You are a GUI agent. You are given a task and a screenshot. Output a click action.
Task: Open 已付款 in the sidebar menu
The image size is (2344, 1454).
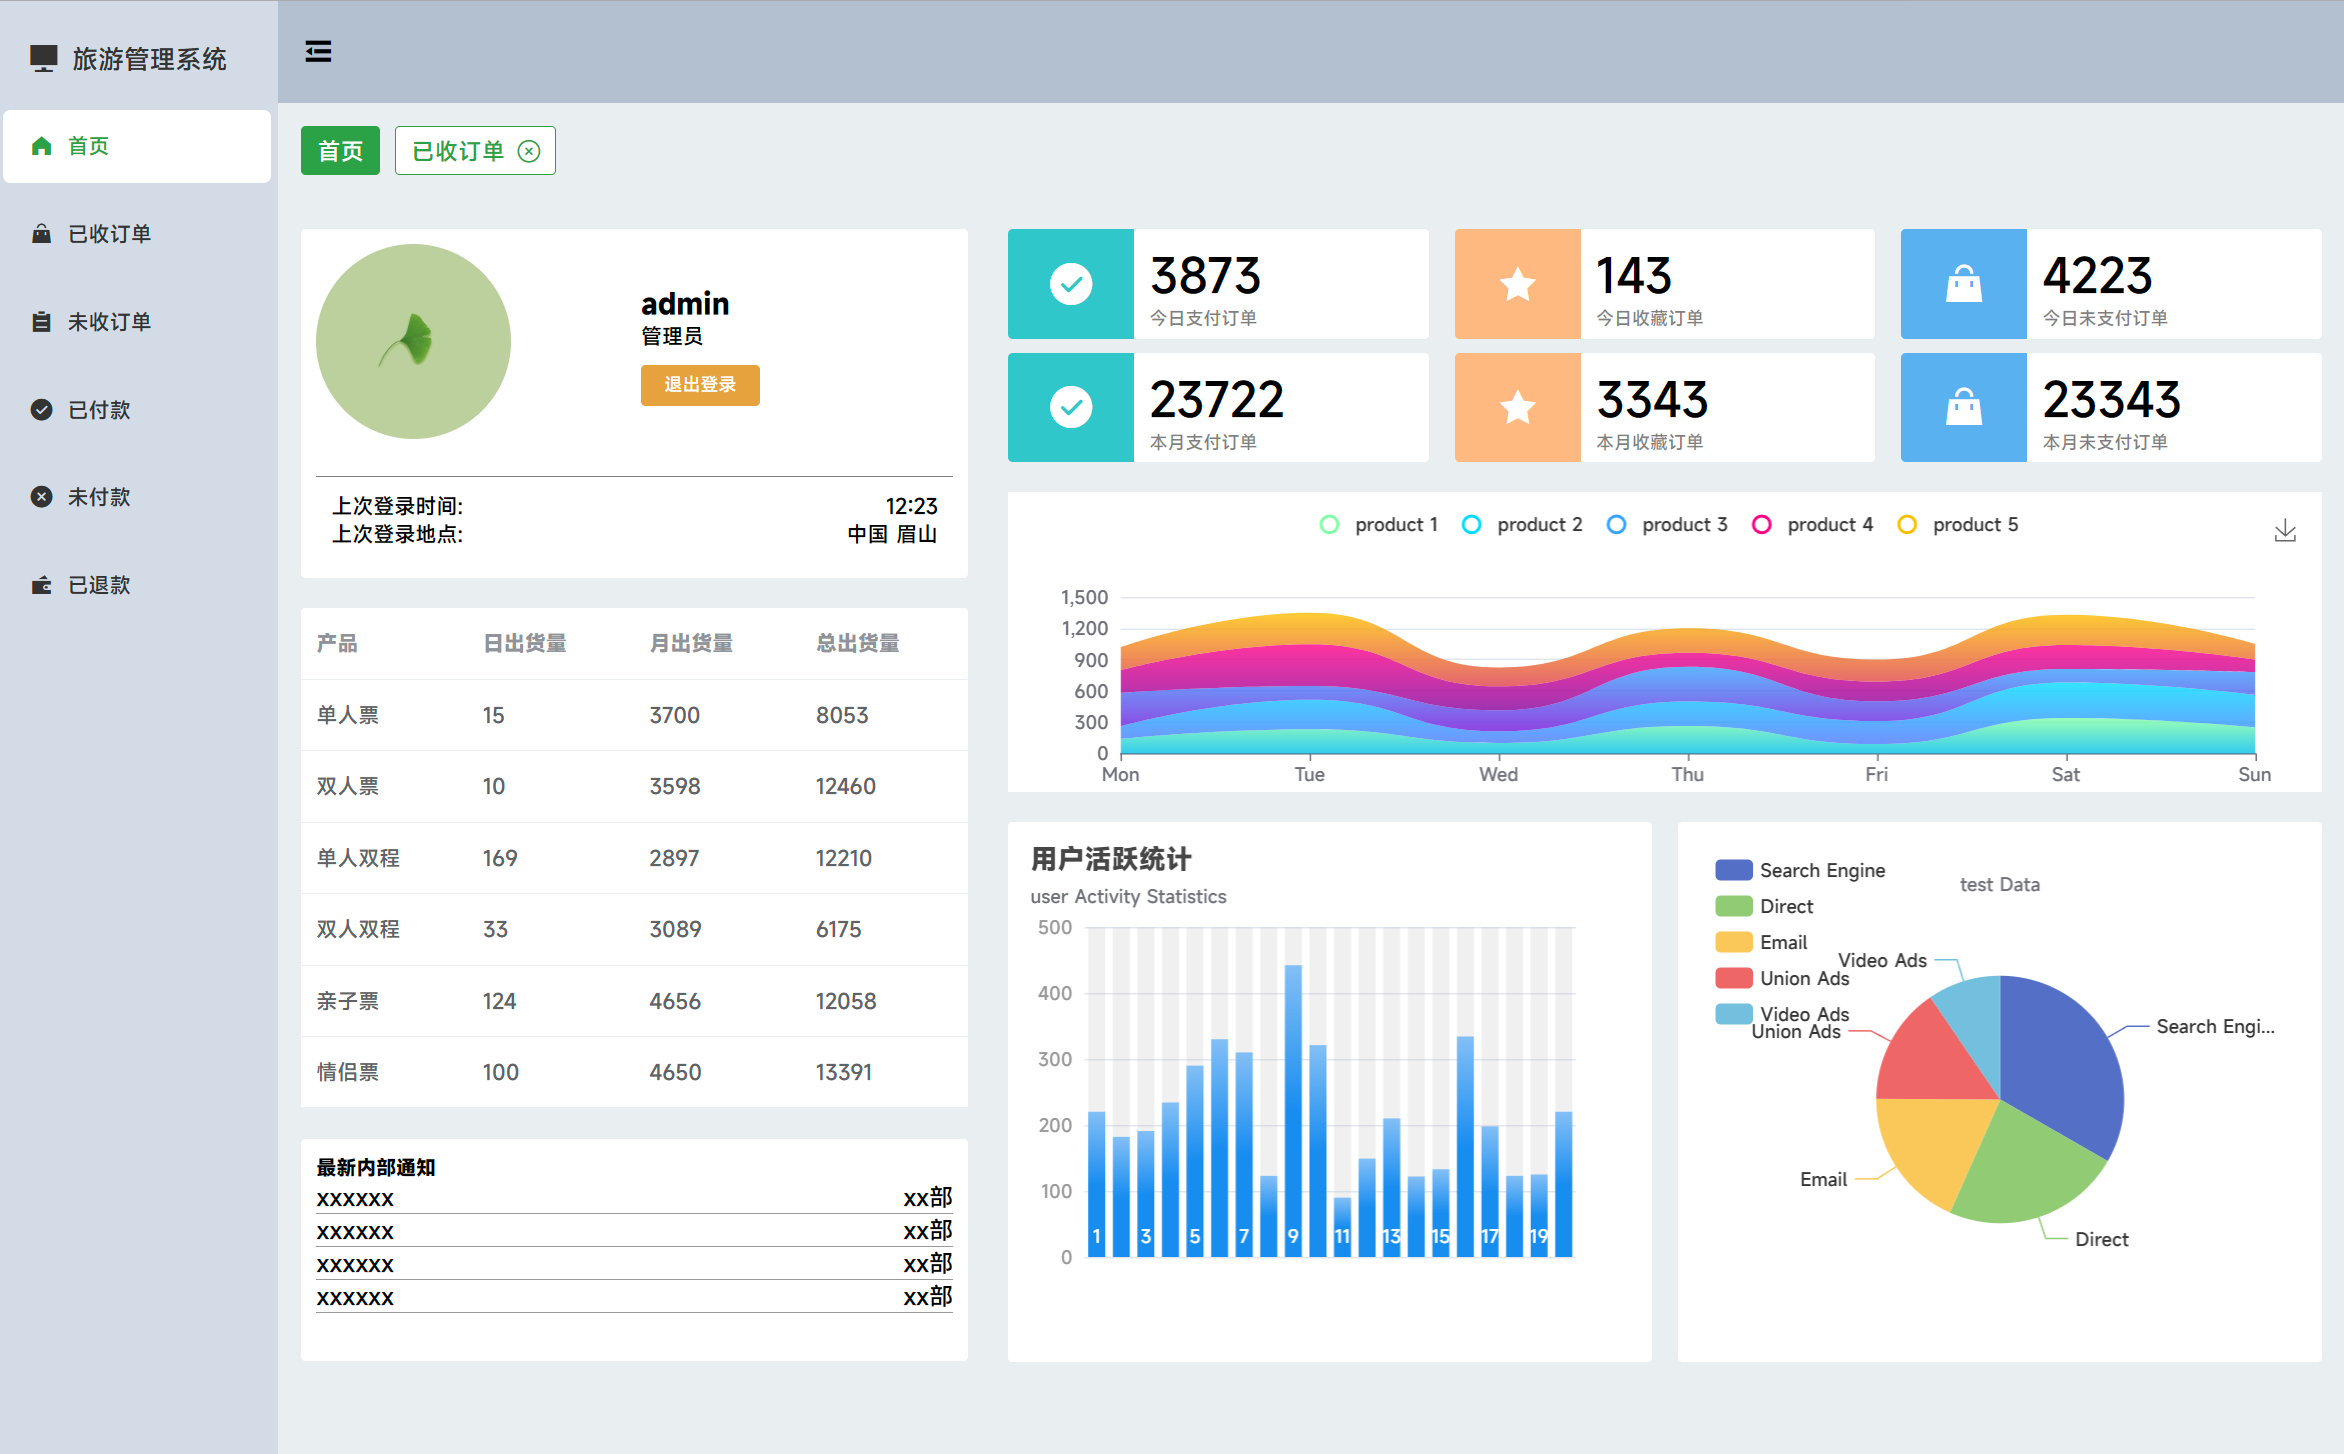click(137, 409)
